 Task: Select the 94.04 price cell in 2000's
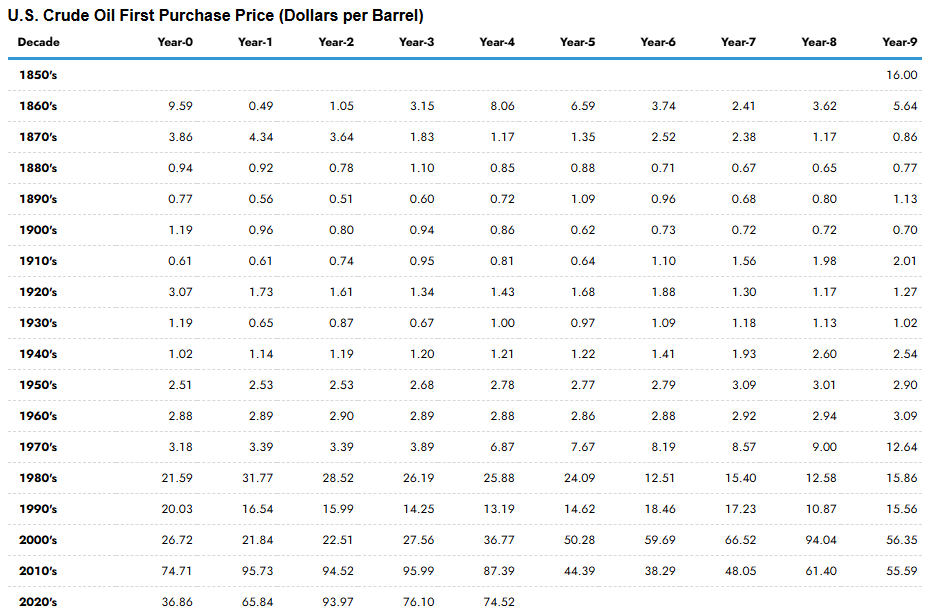point(820,540)
